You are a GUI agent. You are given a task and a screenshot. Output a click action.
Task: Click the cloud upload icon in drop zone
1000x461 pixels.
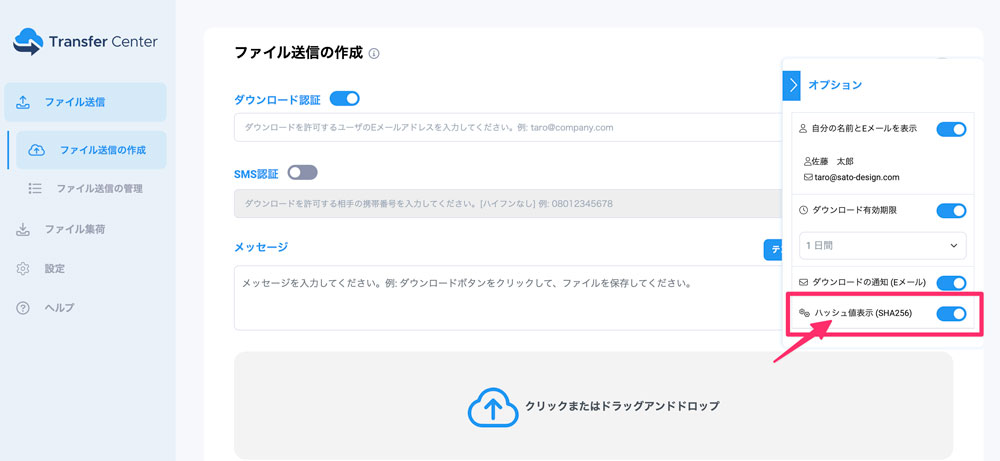click(x=491, y=406)
